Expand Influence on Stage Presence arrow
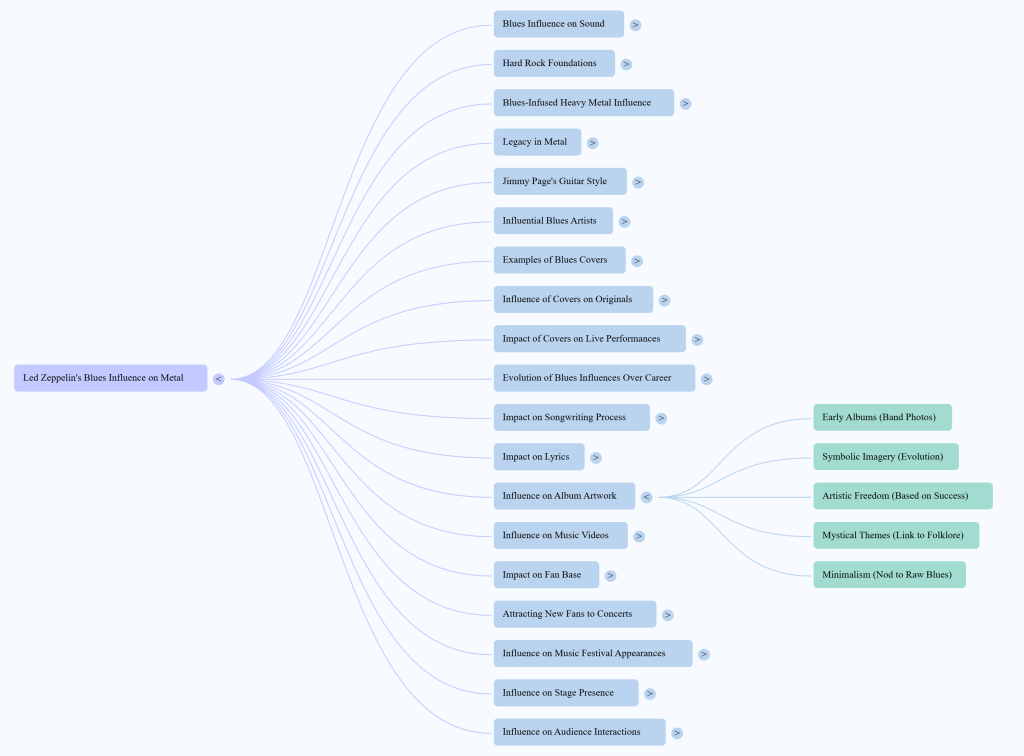The width and height of the screenshot is (1024, 756). [649, 694]
